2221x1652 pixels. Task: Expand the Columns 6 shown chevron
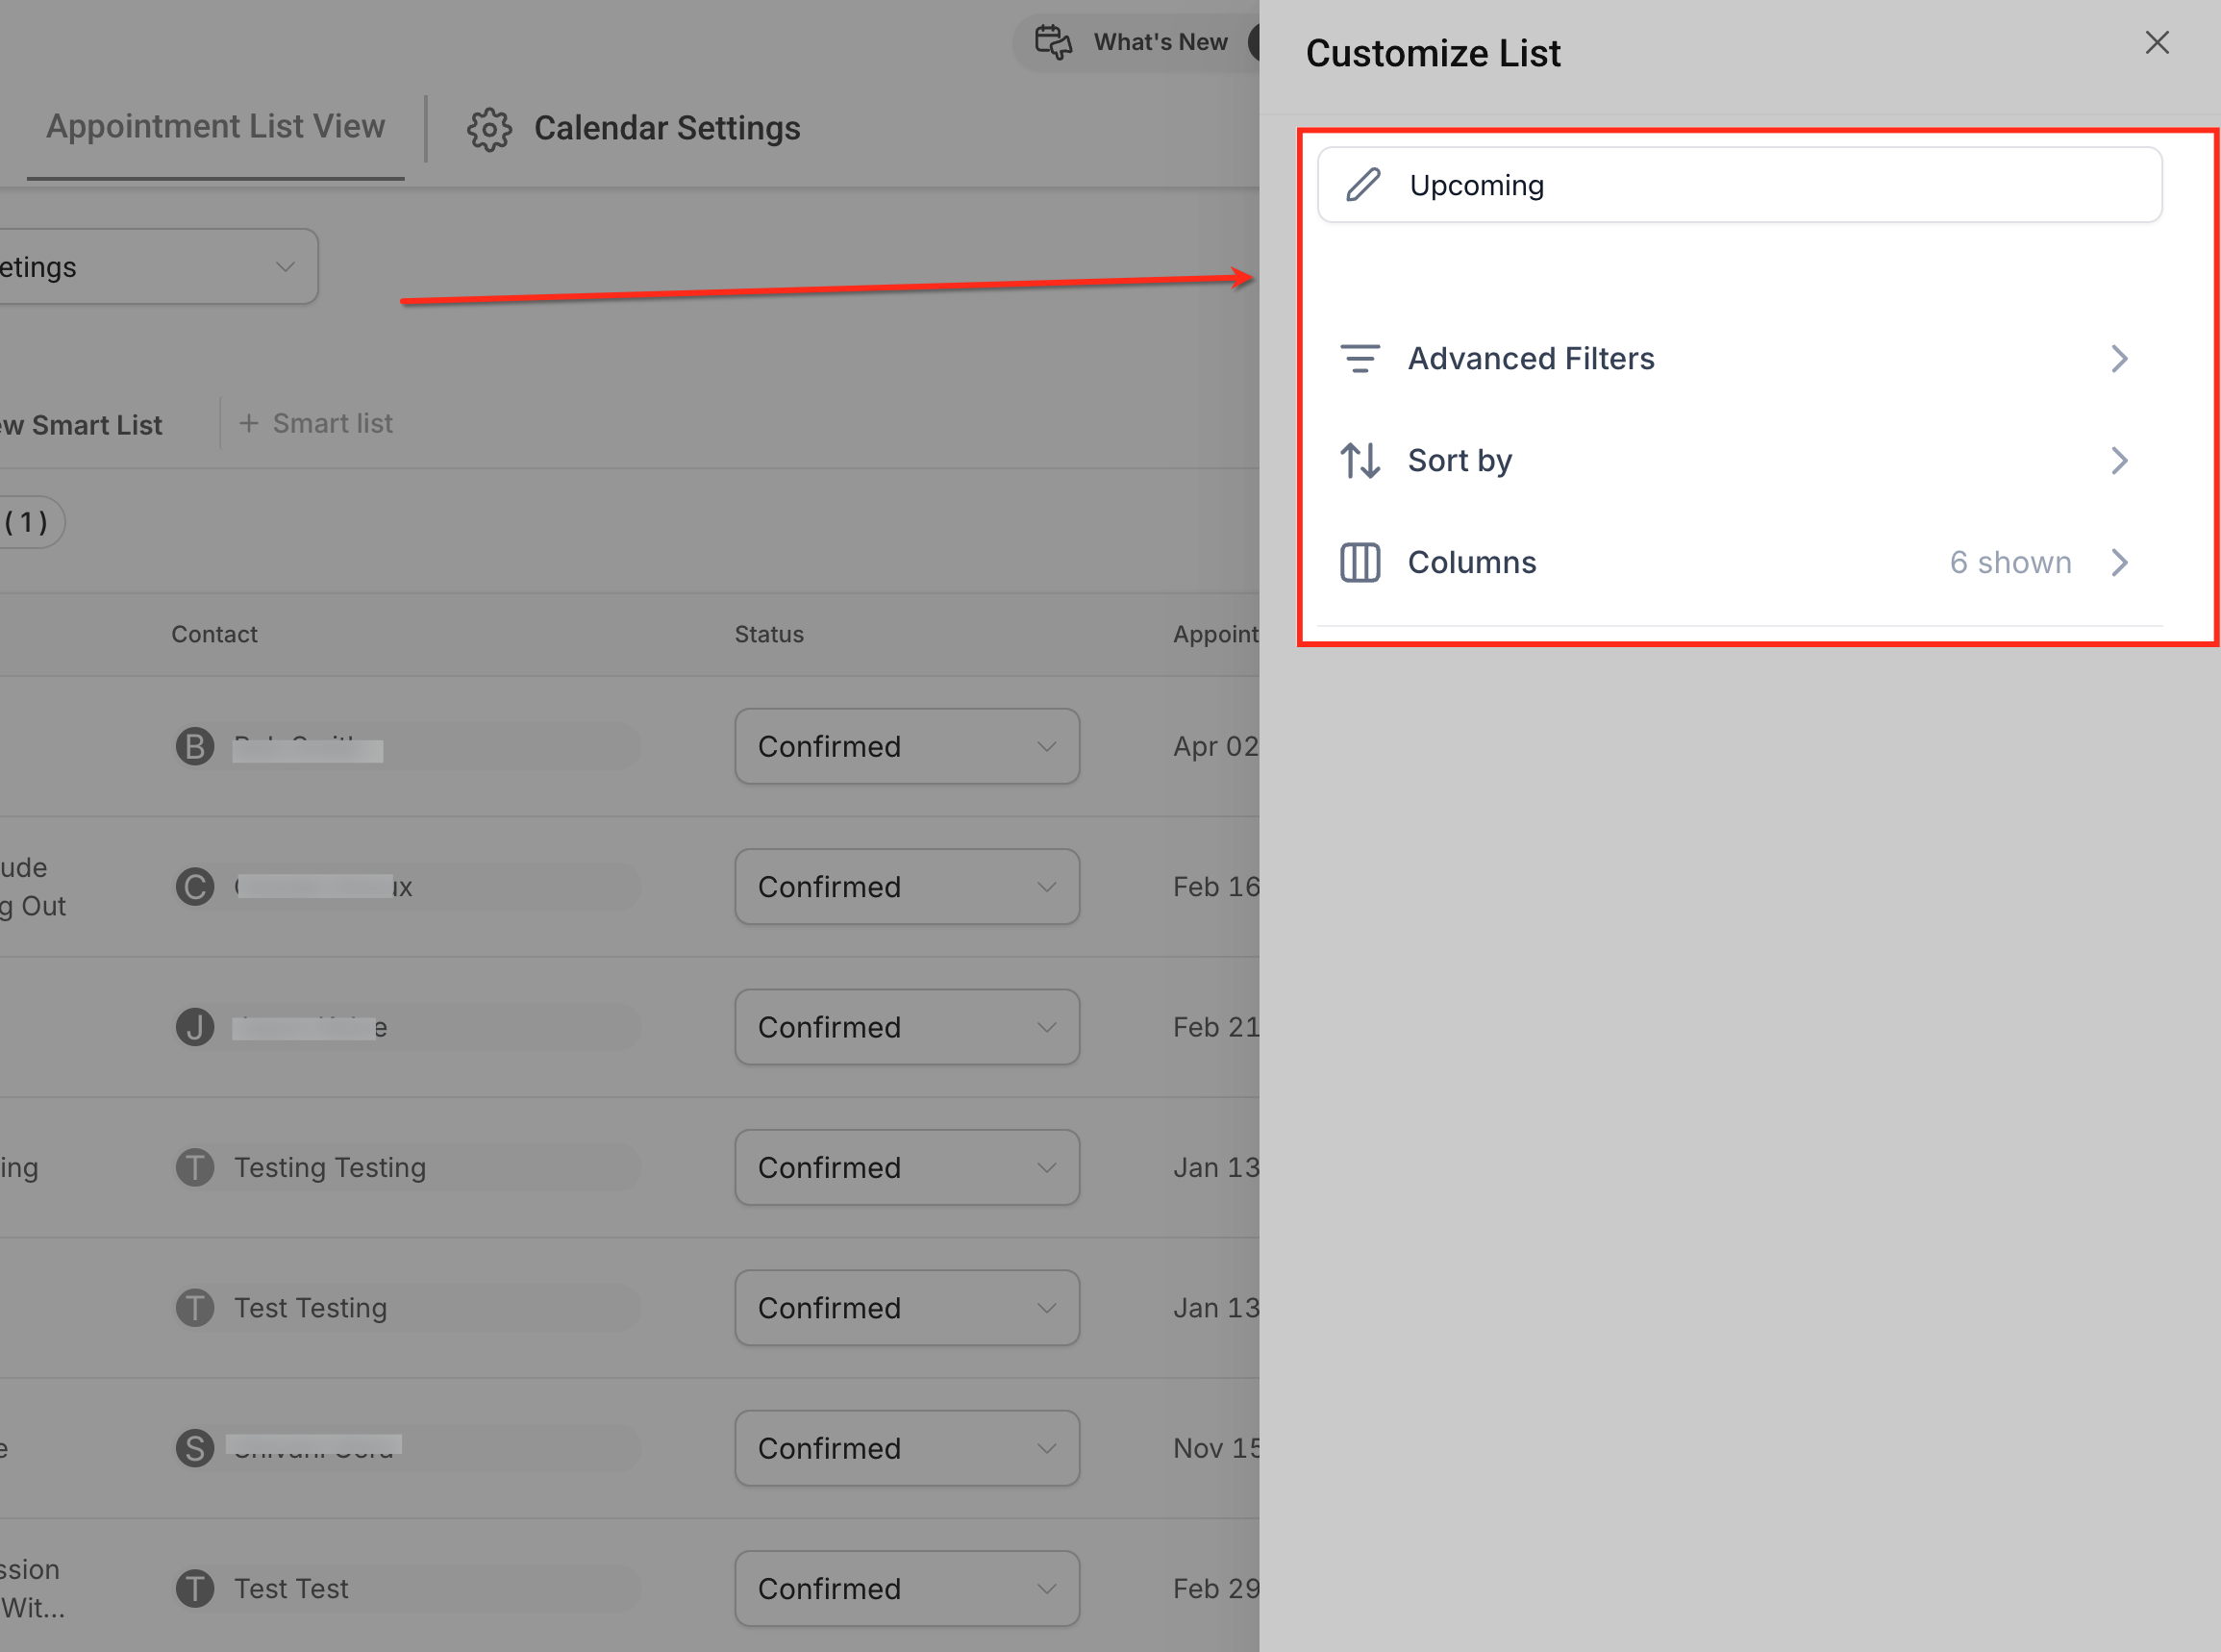(x=2119, y=562)
